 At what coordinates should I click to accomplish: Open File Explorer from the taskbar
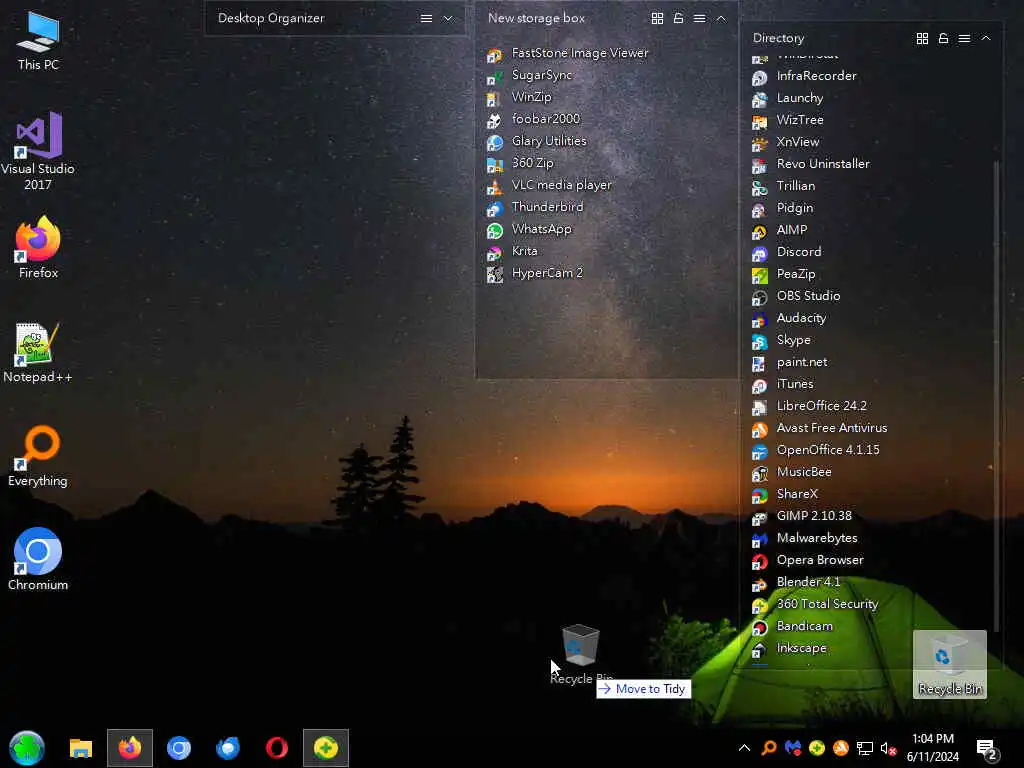click(81, 748)
